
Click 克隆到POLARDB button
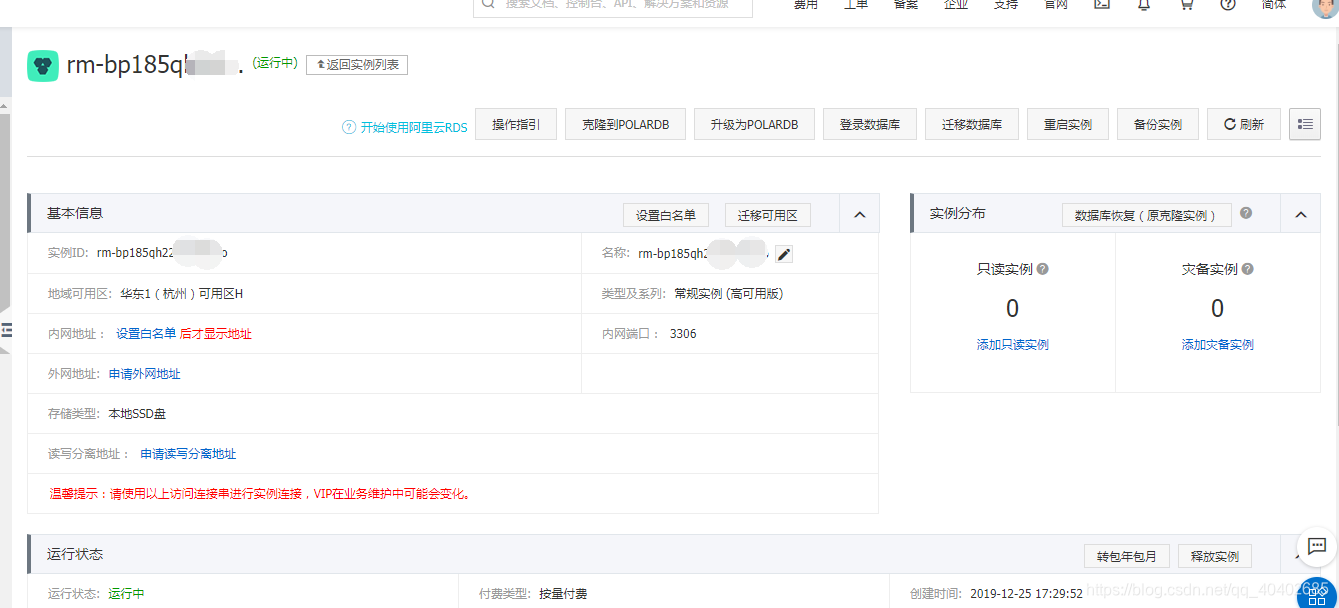[x=625, y=124]
